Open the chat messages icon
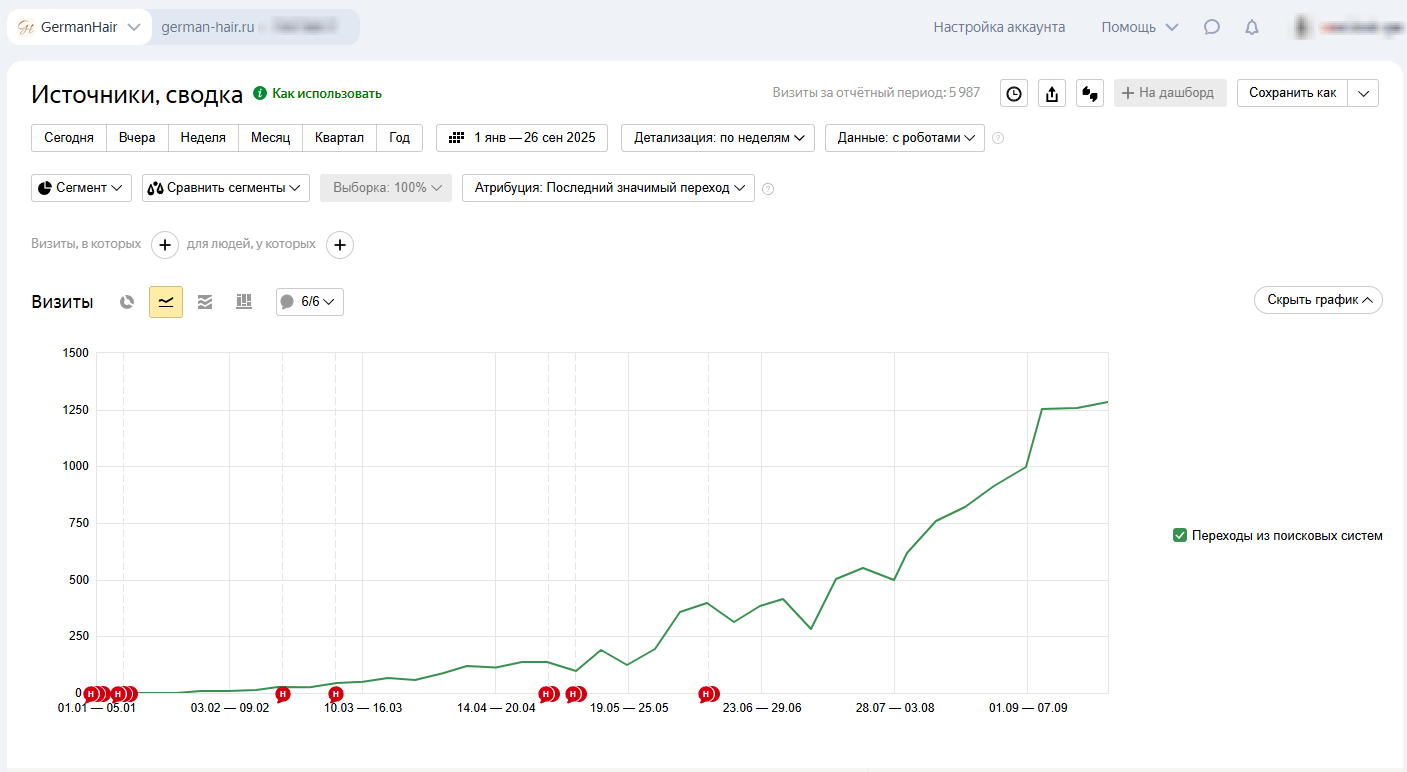Screen dimensions: 1407x772 point(1212,27)
